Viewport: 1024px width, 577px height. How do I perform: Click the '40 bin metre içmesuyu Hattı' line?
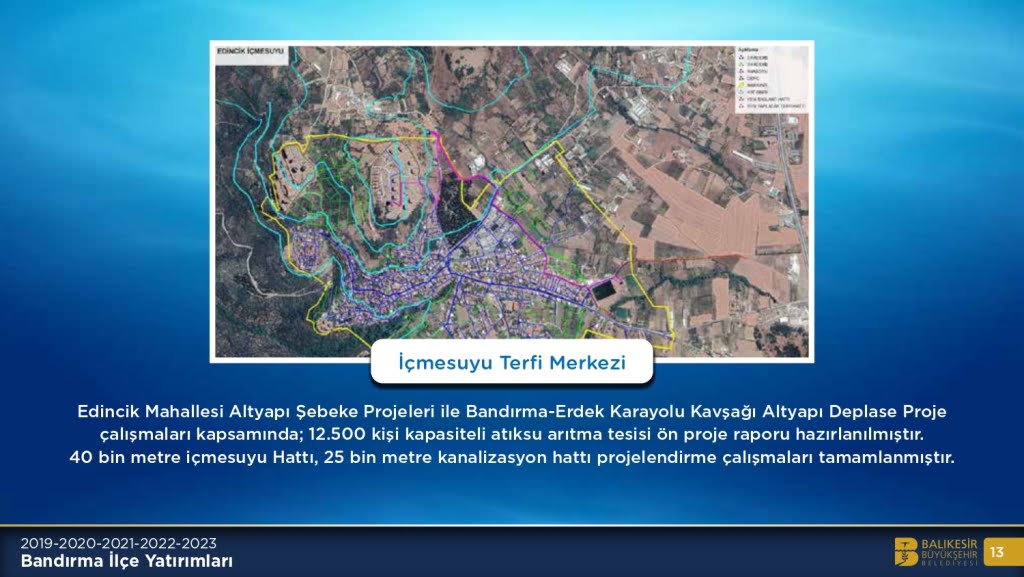point(512,458)
